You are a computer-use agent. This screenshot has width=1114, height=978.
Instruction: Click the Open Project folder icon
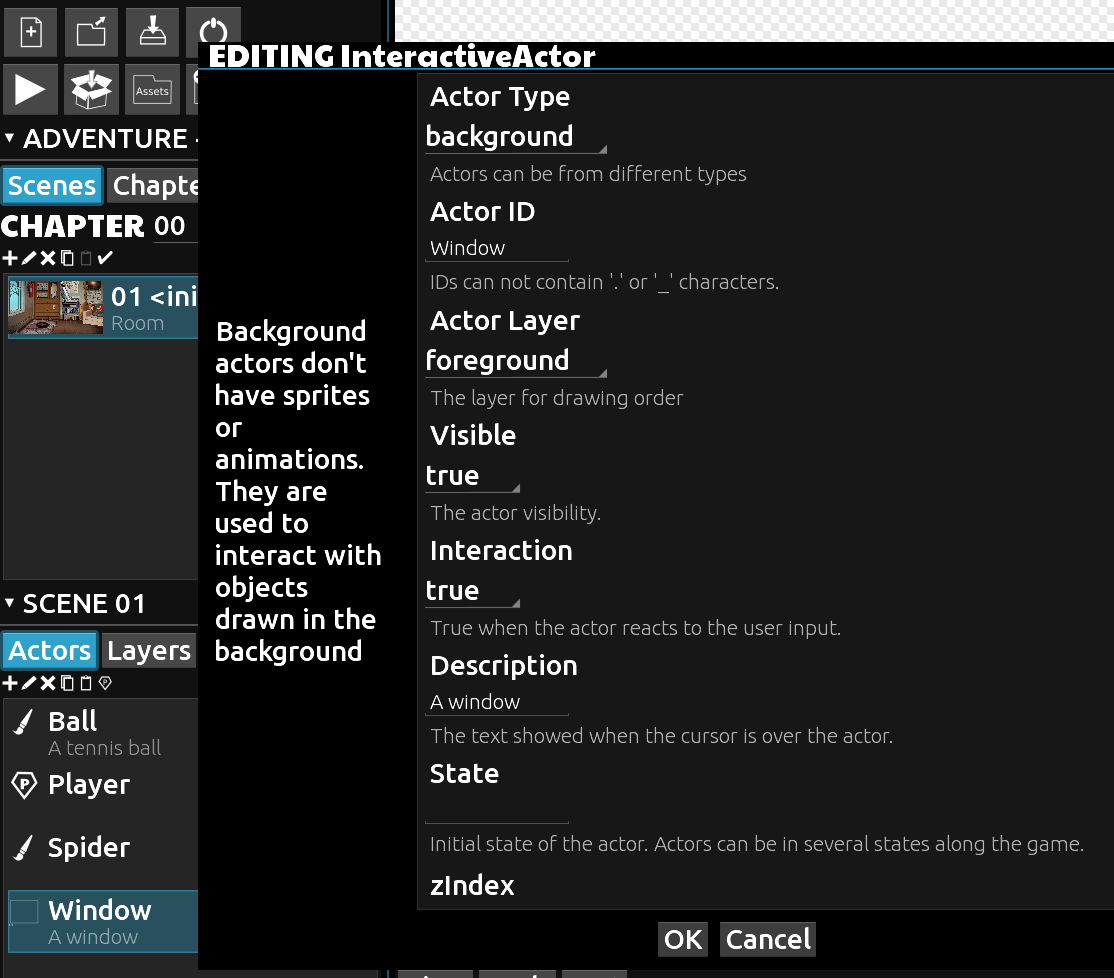pyautogui.click(x=91, y=32)
